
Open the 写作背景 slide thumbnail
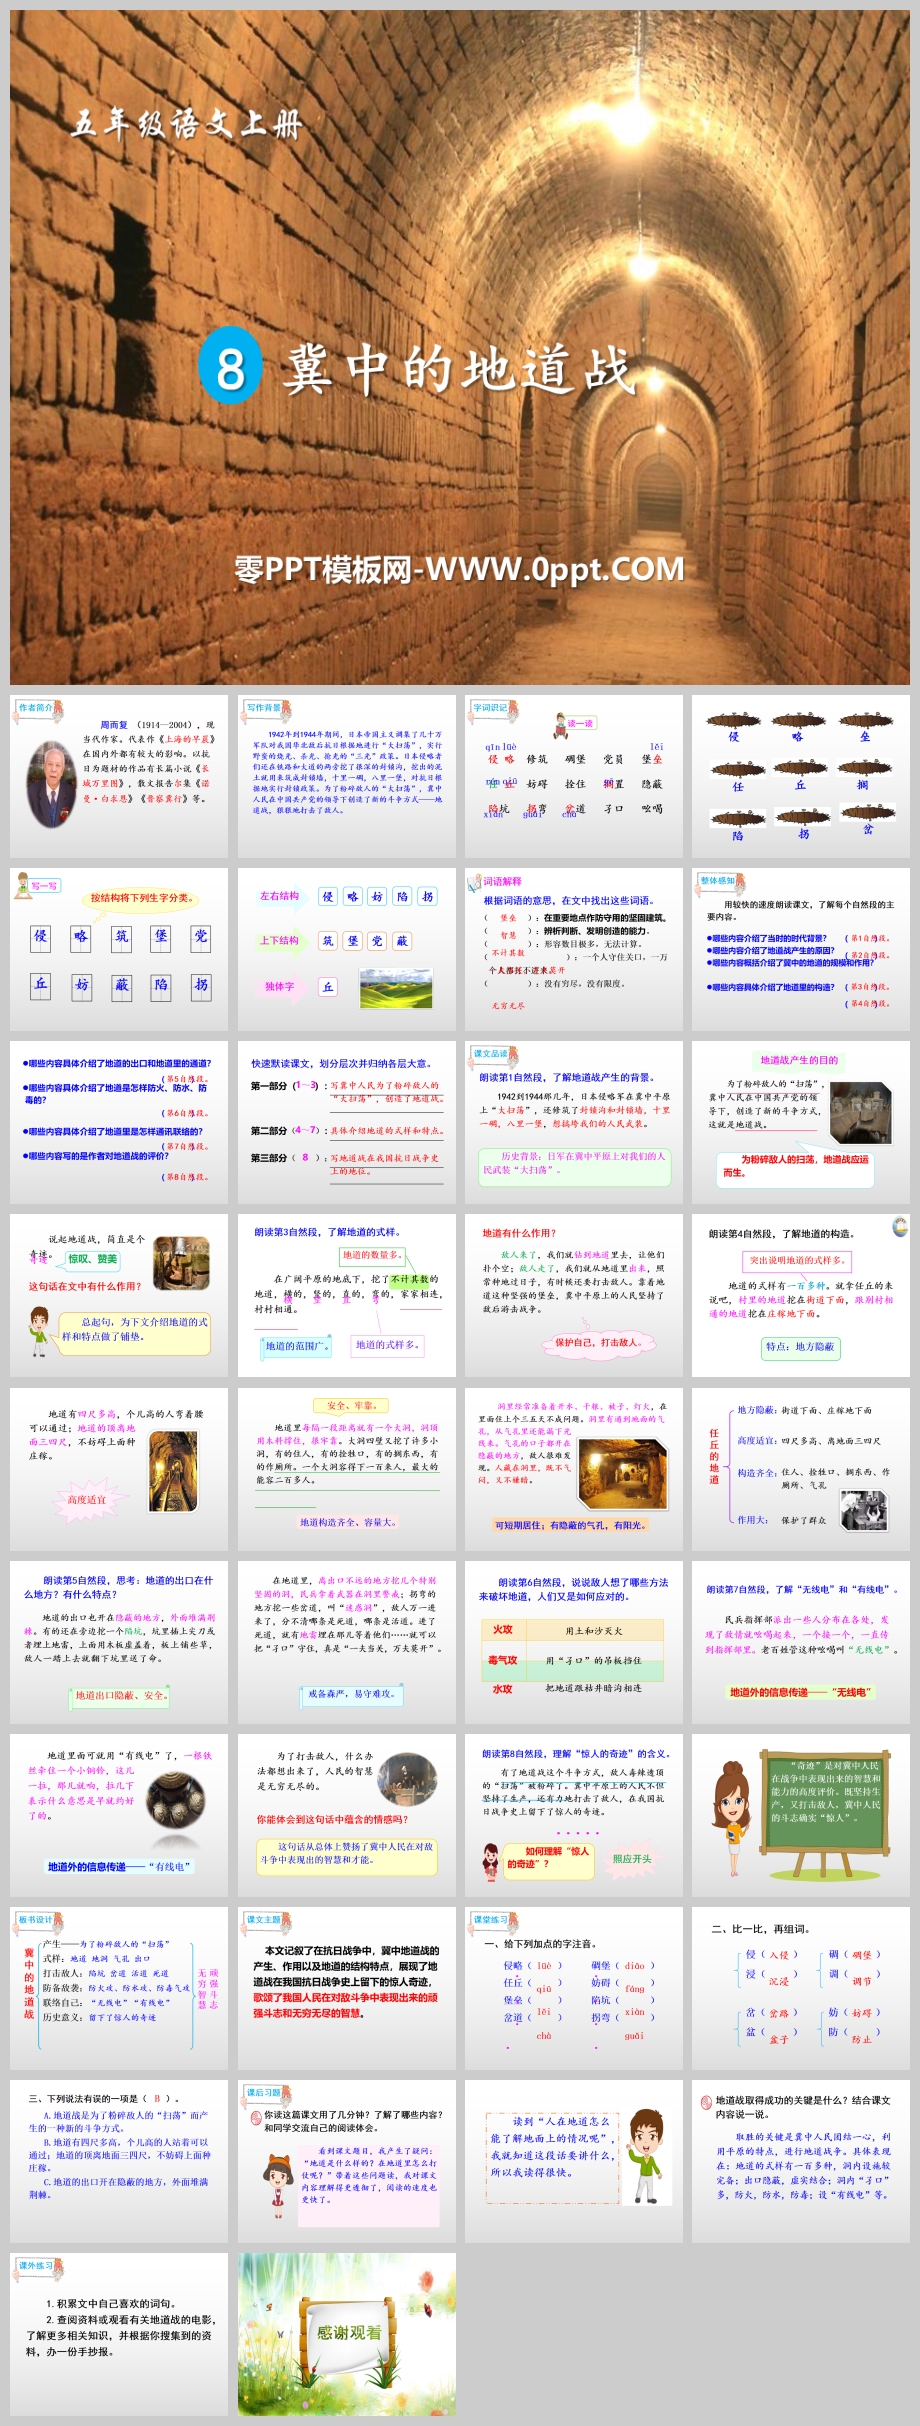pyautogui.click(x=346, y=776)
